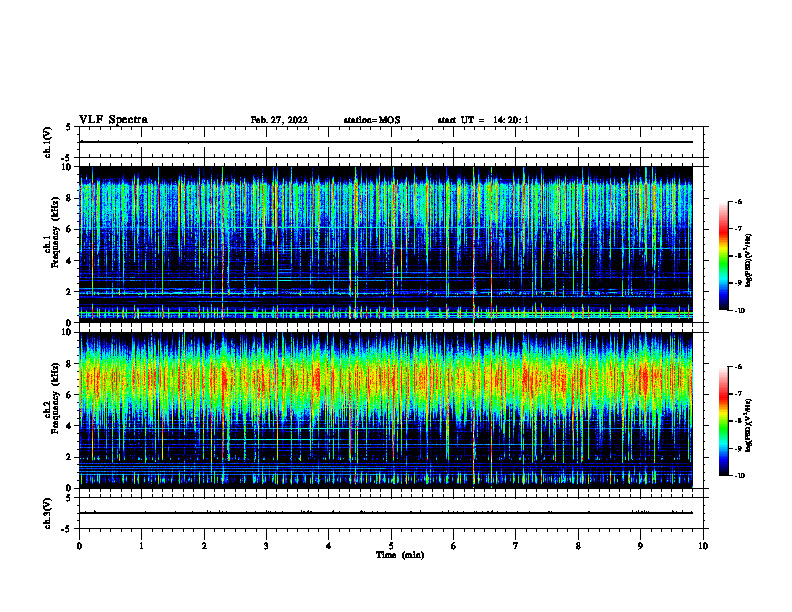Click the ch.2 color scale log(PSD) label
792x612 pixels.
tap(749, 425)
